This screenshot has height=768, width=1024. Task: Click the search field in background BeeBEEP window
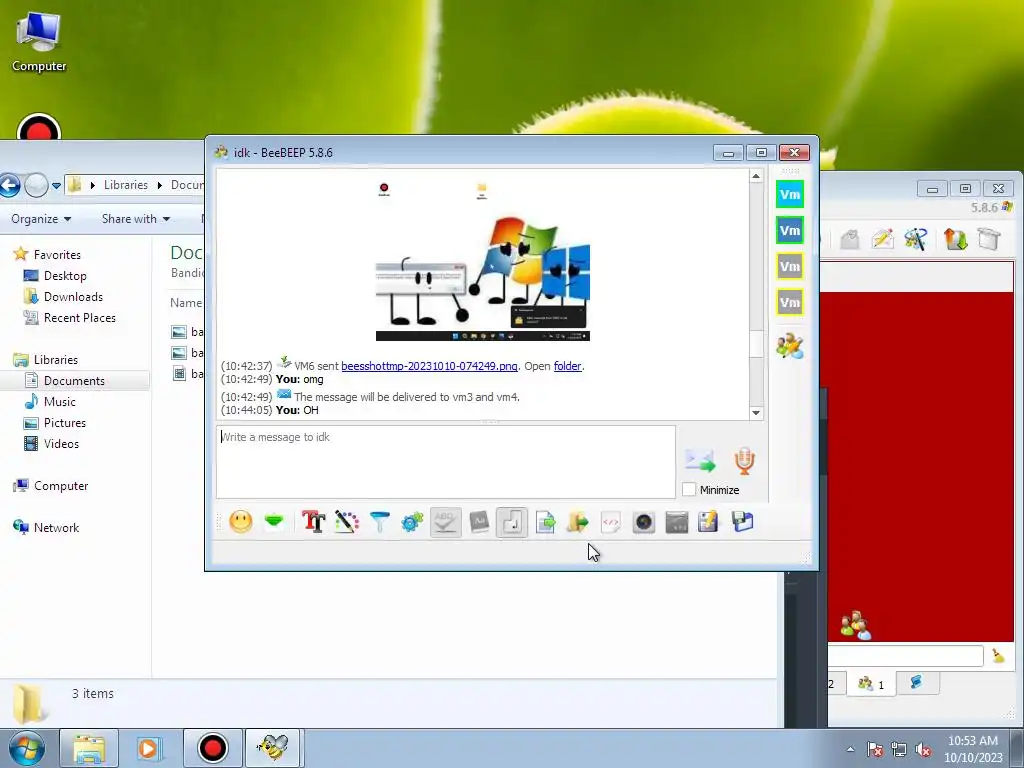click(x=905, y=655)
